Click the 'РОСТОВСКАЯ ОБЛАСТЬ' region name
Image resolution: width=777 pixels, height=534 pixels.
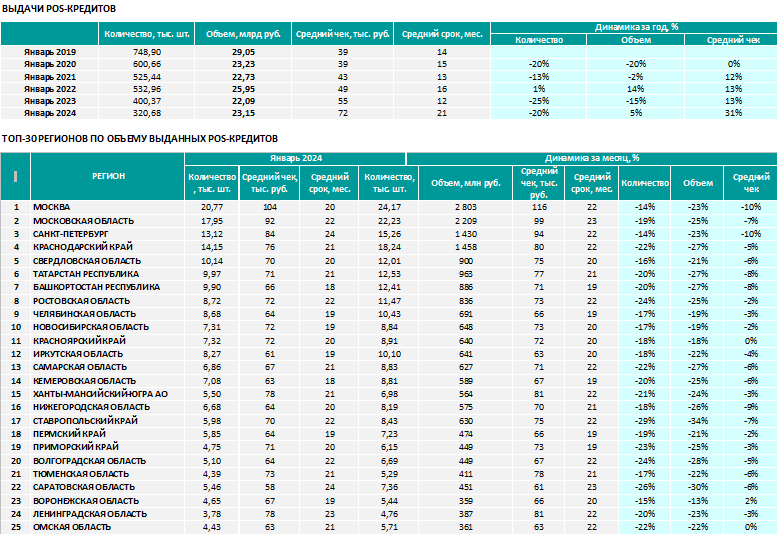pyautogui.click(x=81, y=301)
